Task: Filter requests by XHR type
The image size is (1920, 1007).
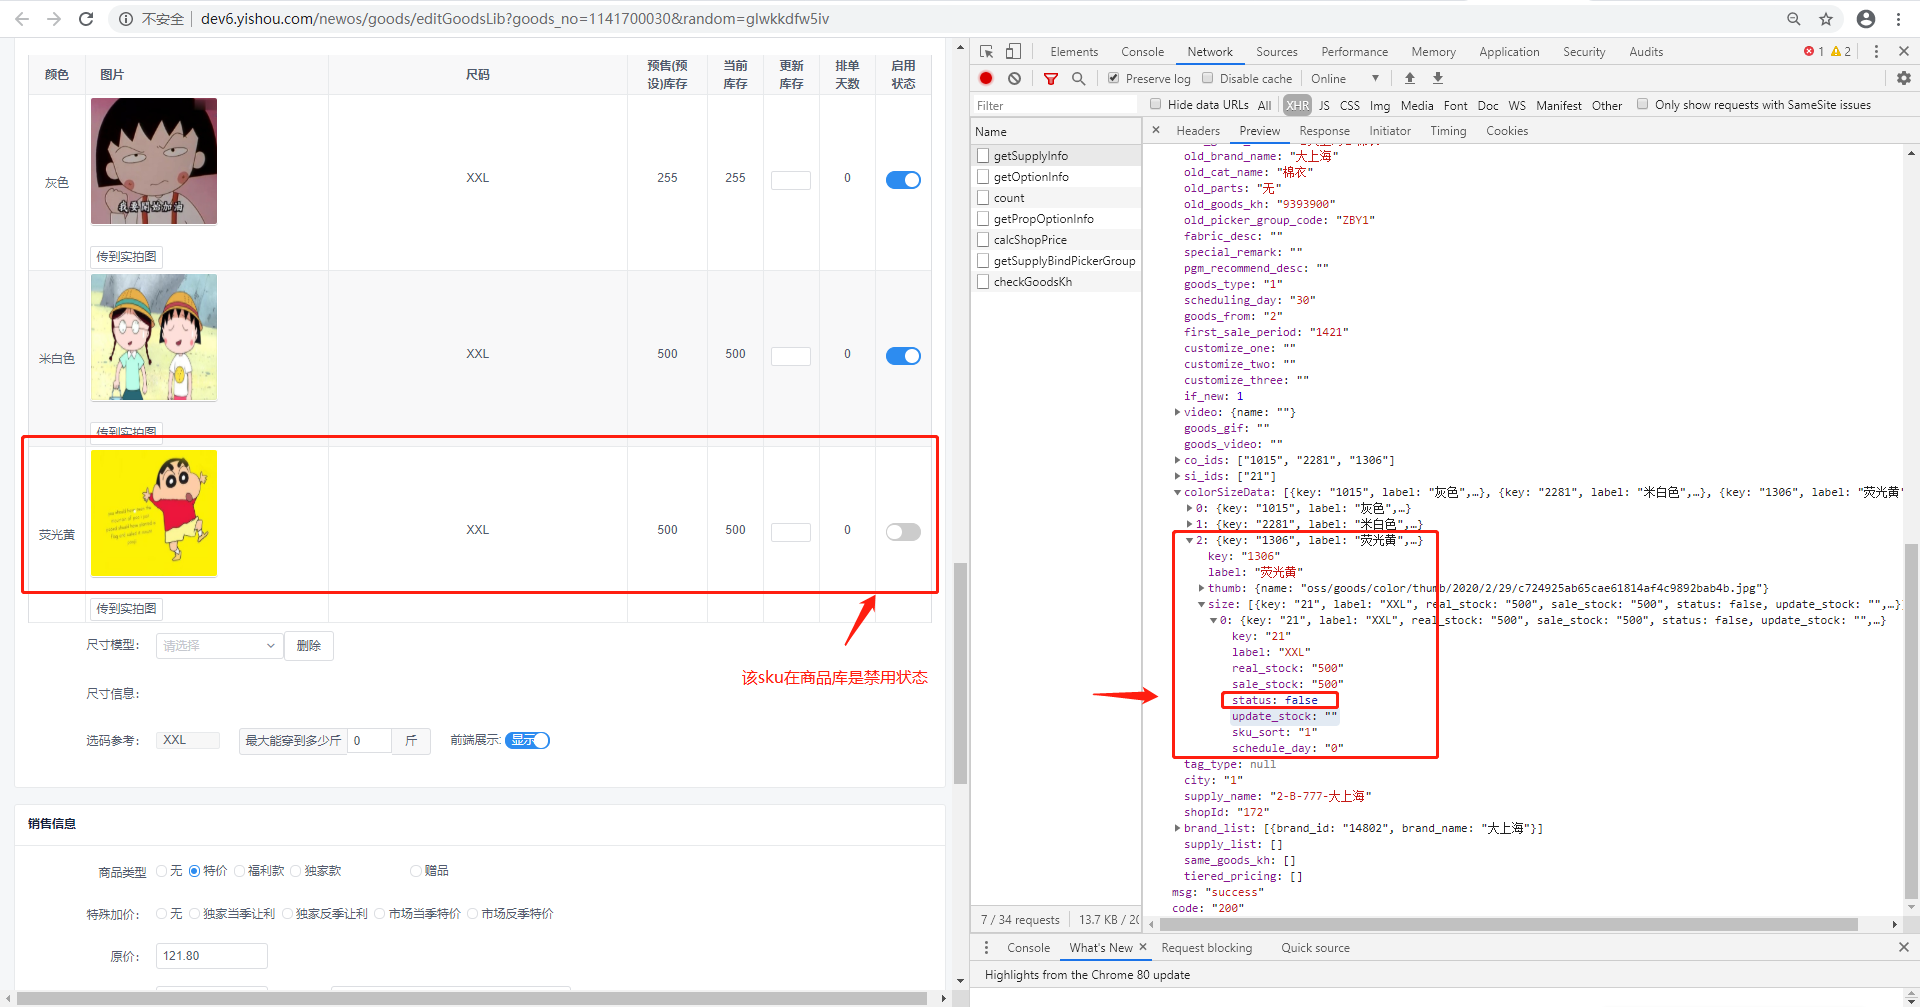Action: coord(1297,105)
